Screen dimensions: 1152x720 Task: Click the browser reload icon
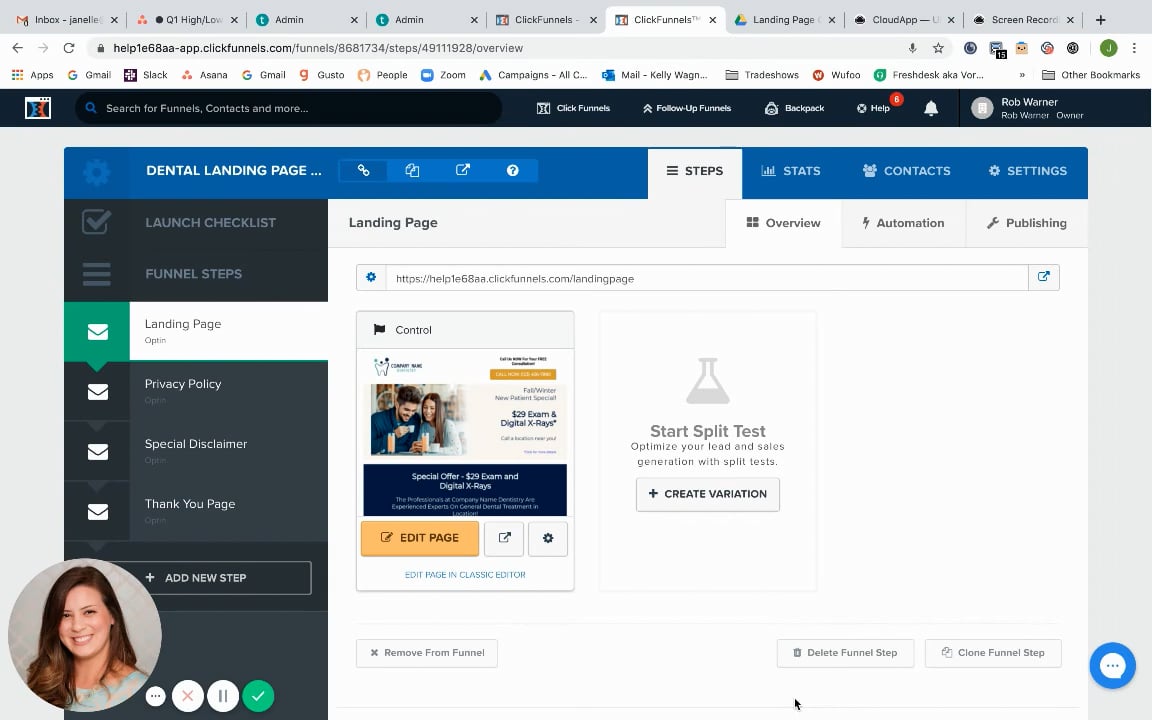pyautogui.click(x=69, y=48)
